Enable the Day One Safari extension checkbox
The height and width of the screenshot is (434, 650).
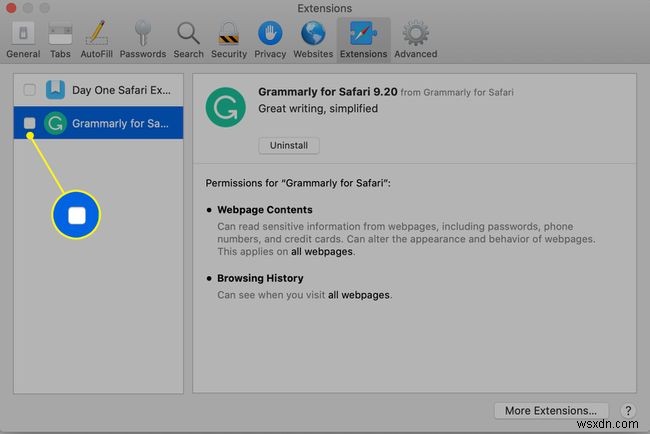29,90
